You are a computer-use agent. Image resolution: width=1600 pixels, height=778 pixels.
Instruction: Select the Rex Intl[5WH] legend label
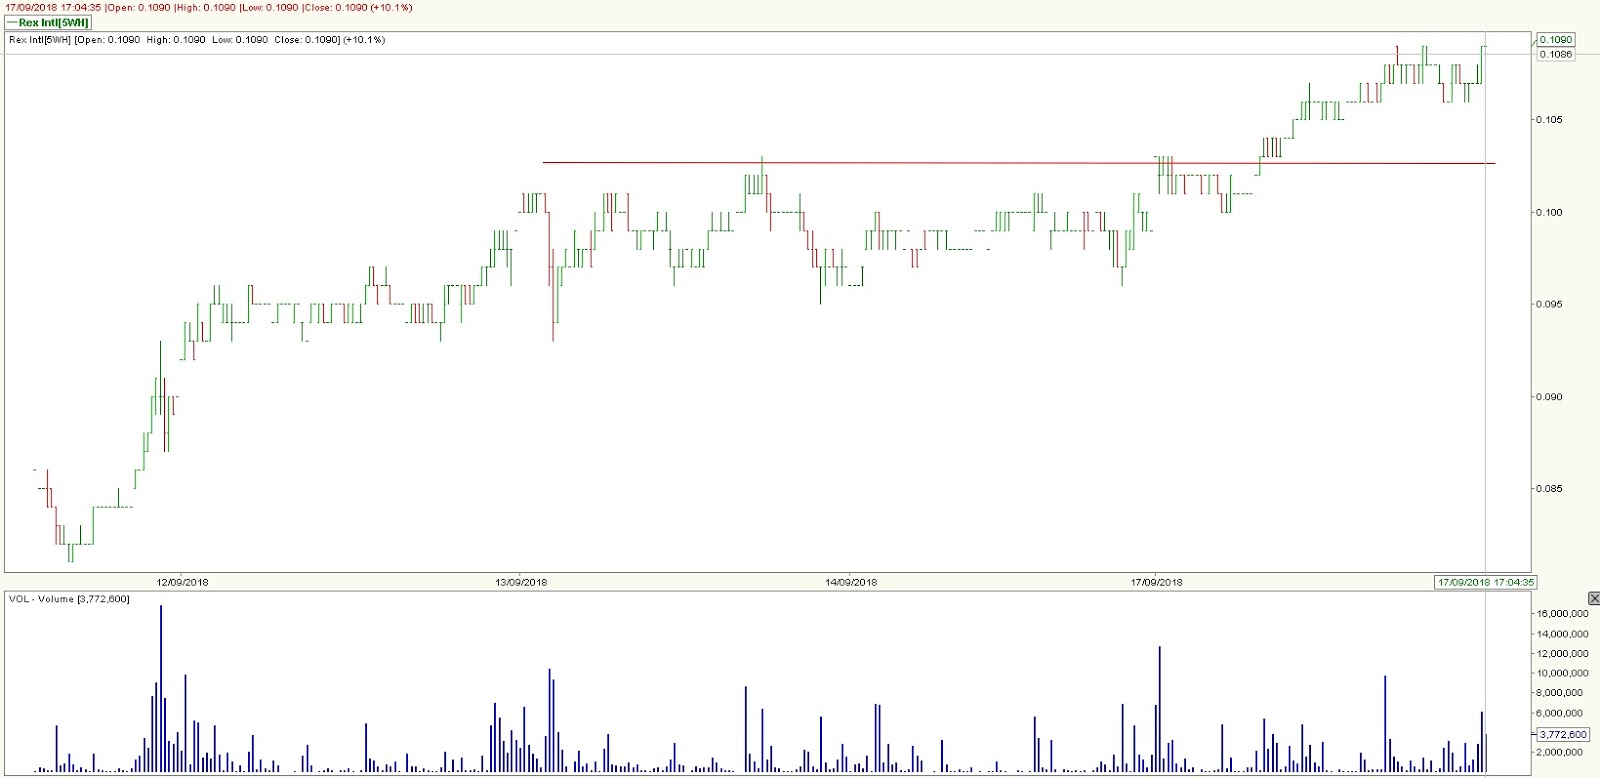48,21
